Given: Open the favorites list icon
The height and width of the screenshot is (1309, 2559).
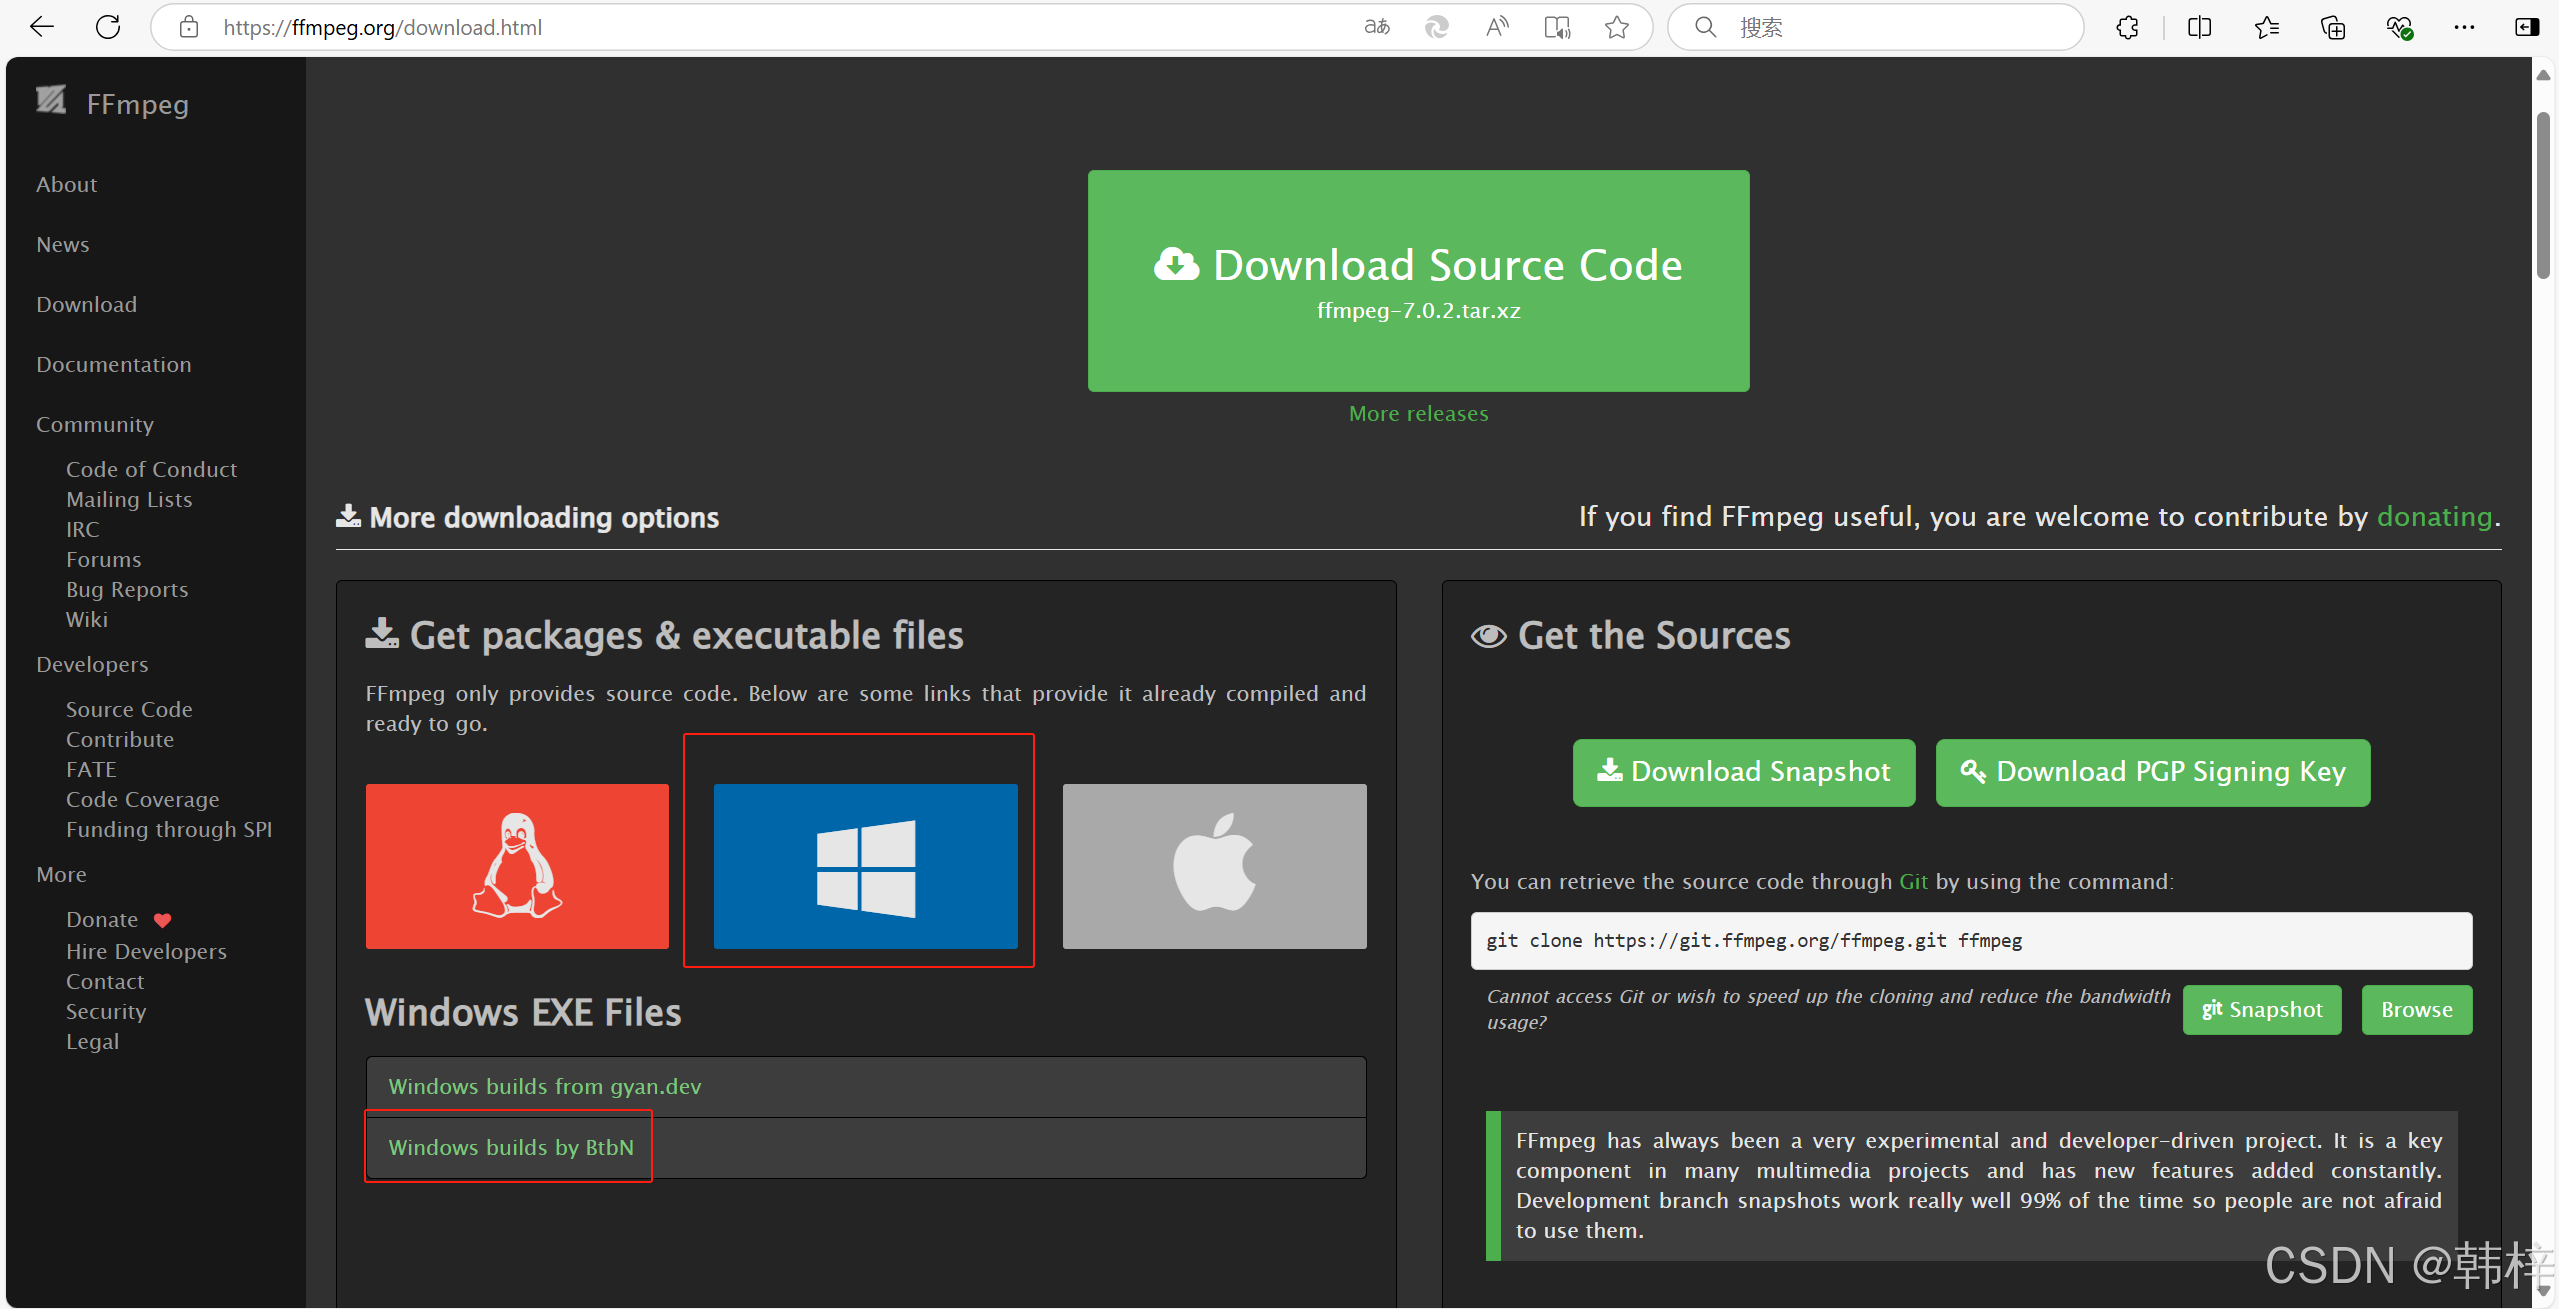Looking at the screenshot, I should 2267,27.
